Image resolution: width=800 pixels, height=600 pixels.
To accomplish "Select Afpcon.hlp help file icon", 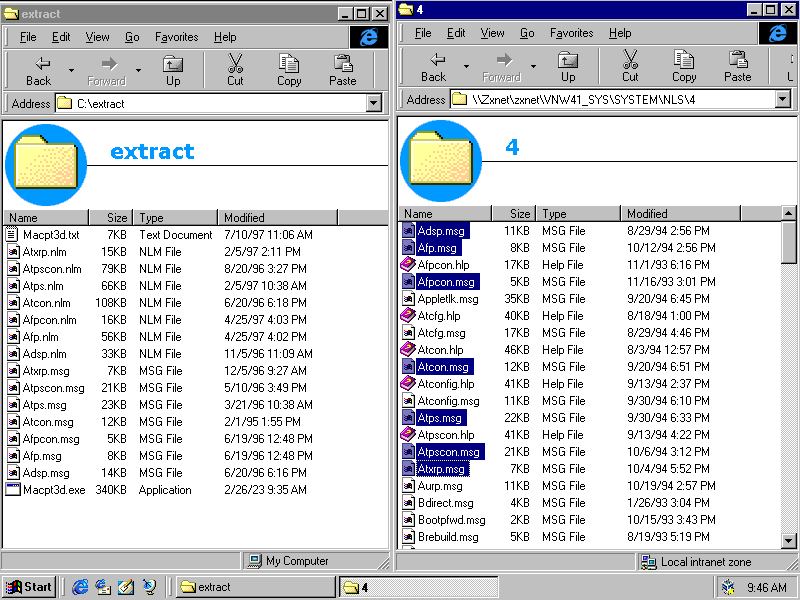I will [x=408, y=264].
